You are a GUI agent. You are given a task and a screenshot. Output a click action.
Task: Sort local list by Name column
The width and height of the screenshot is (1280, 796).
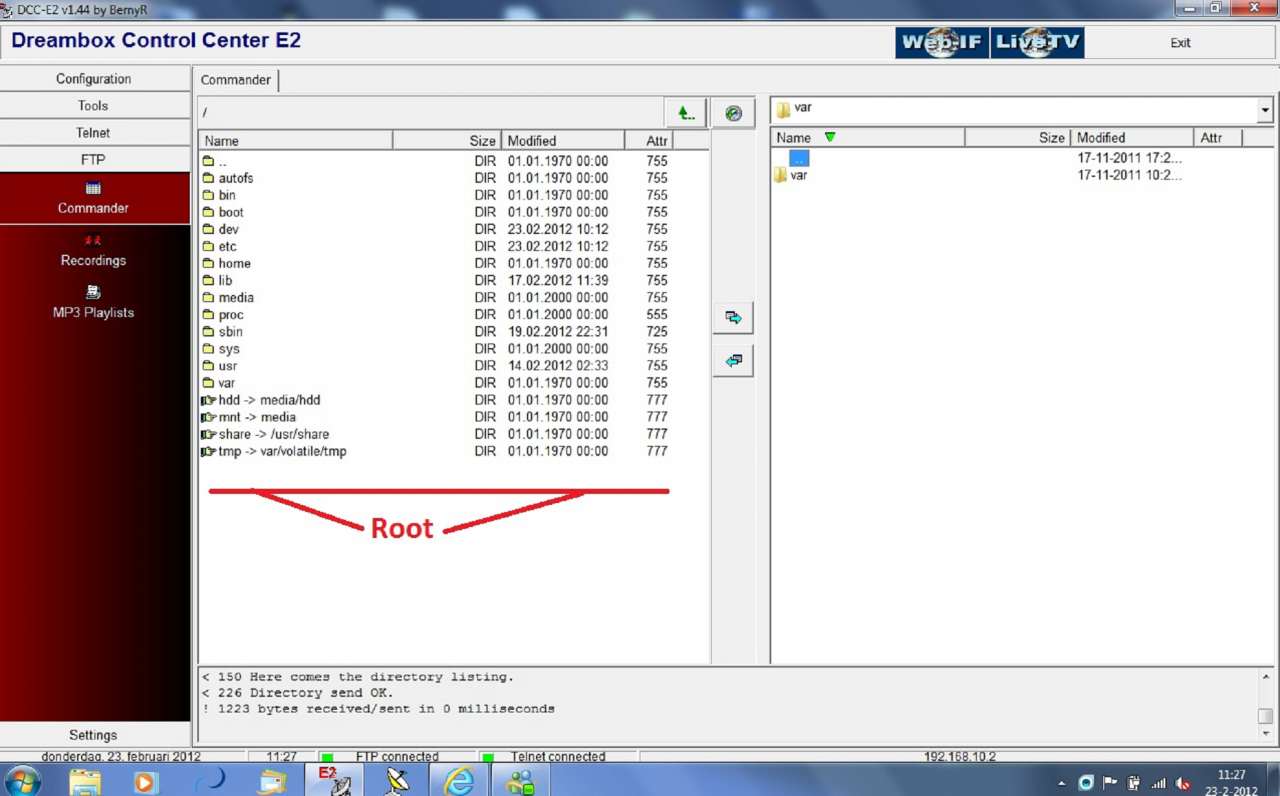click(868, 138)
